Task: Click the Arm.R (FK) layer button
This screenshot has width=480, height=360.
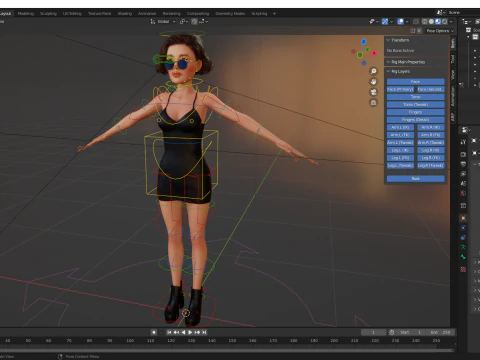Action: pos(431,135)
